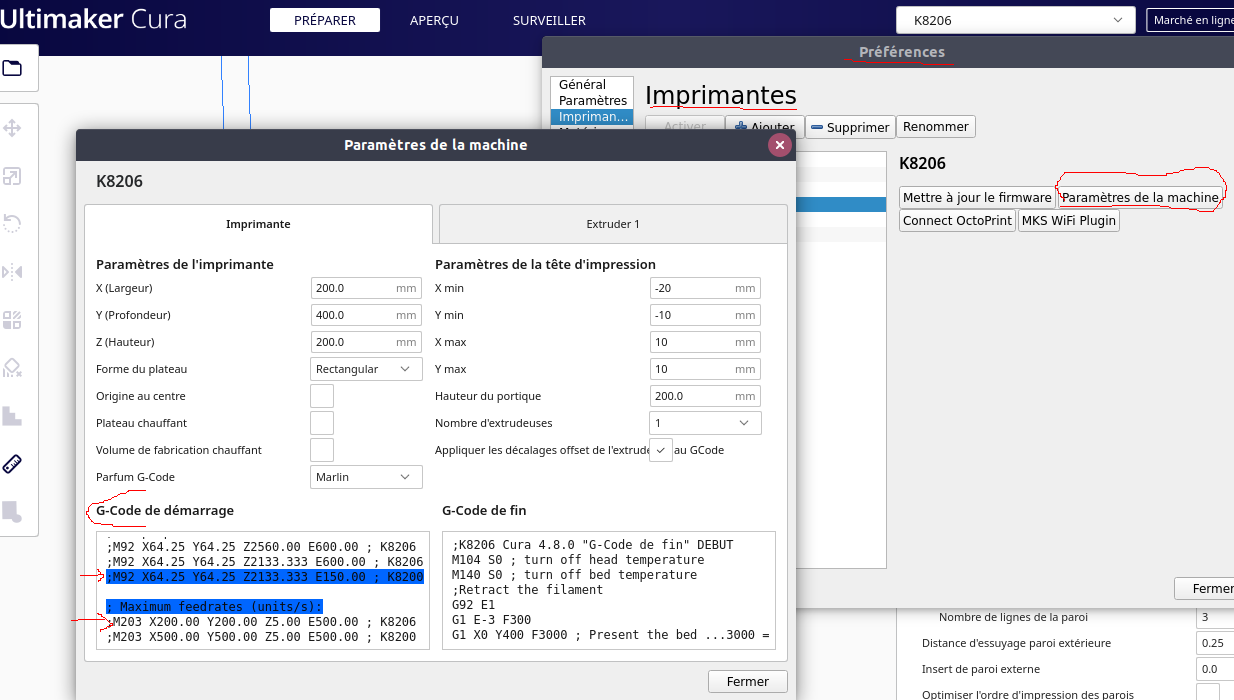Viewport: 1234px width, 700px height.
Task: Edit the Y (Profondeur) field
Action: [366, 315]
